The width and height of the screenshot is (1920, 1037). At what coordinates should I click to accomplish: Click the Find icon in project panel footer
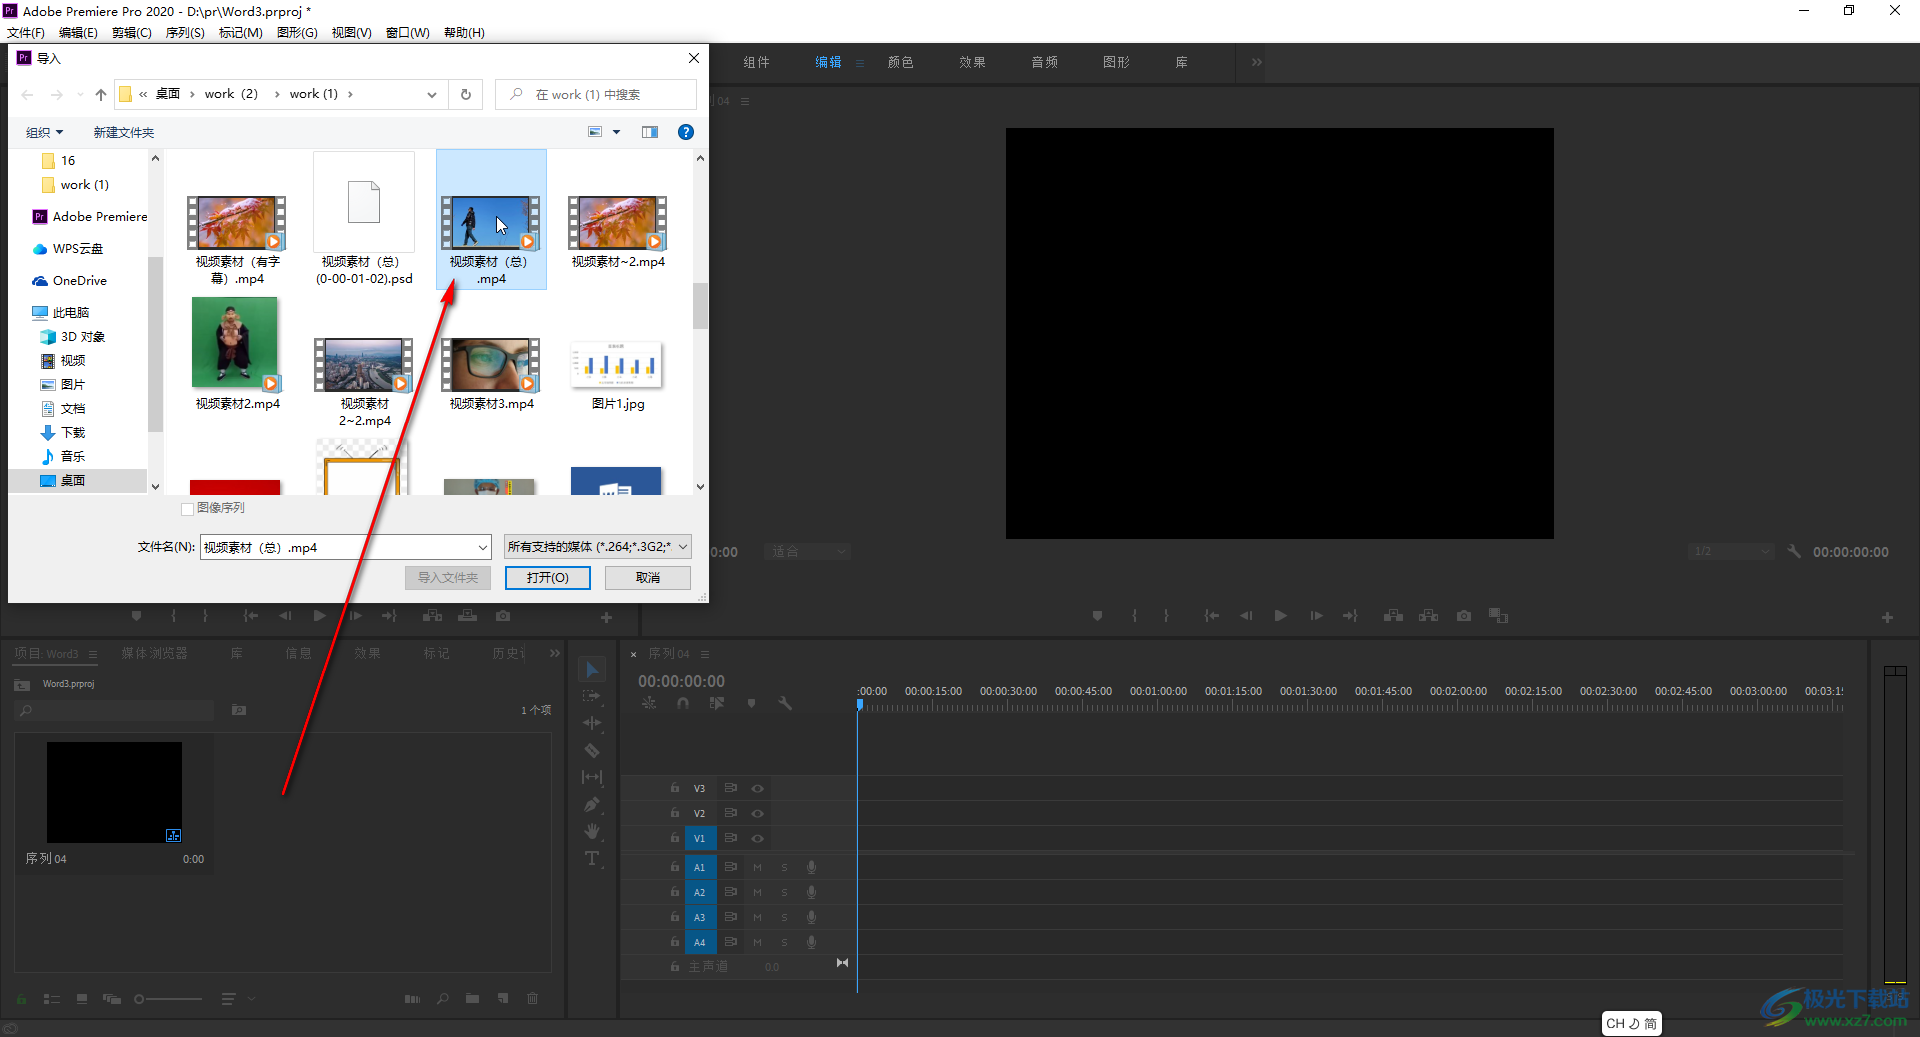click(442, 998)
